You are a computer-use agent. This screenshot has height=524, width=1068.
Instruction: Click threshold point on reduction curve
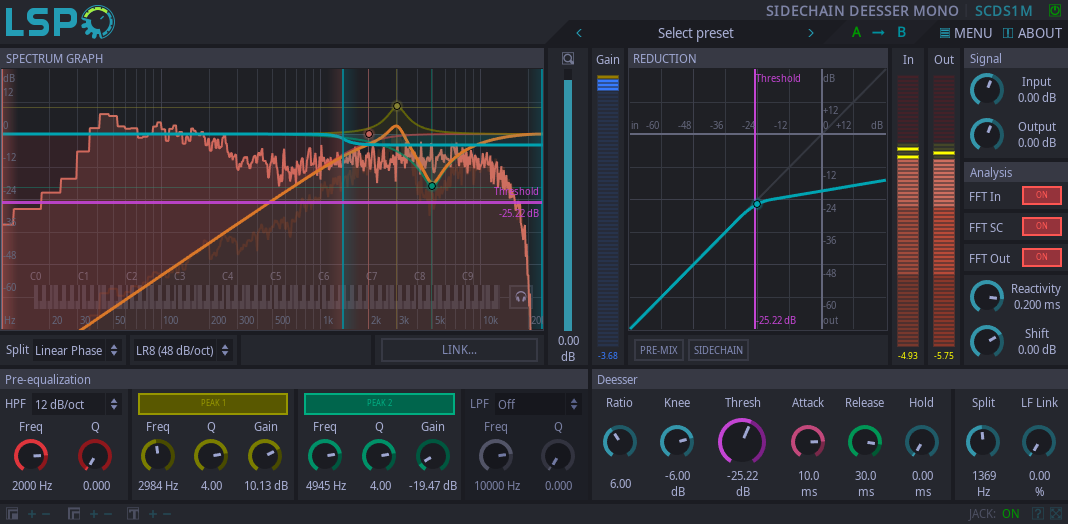(756, 204)
